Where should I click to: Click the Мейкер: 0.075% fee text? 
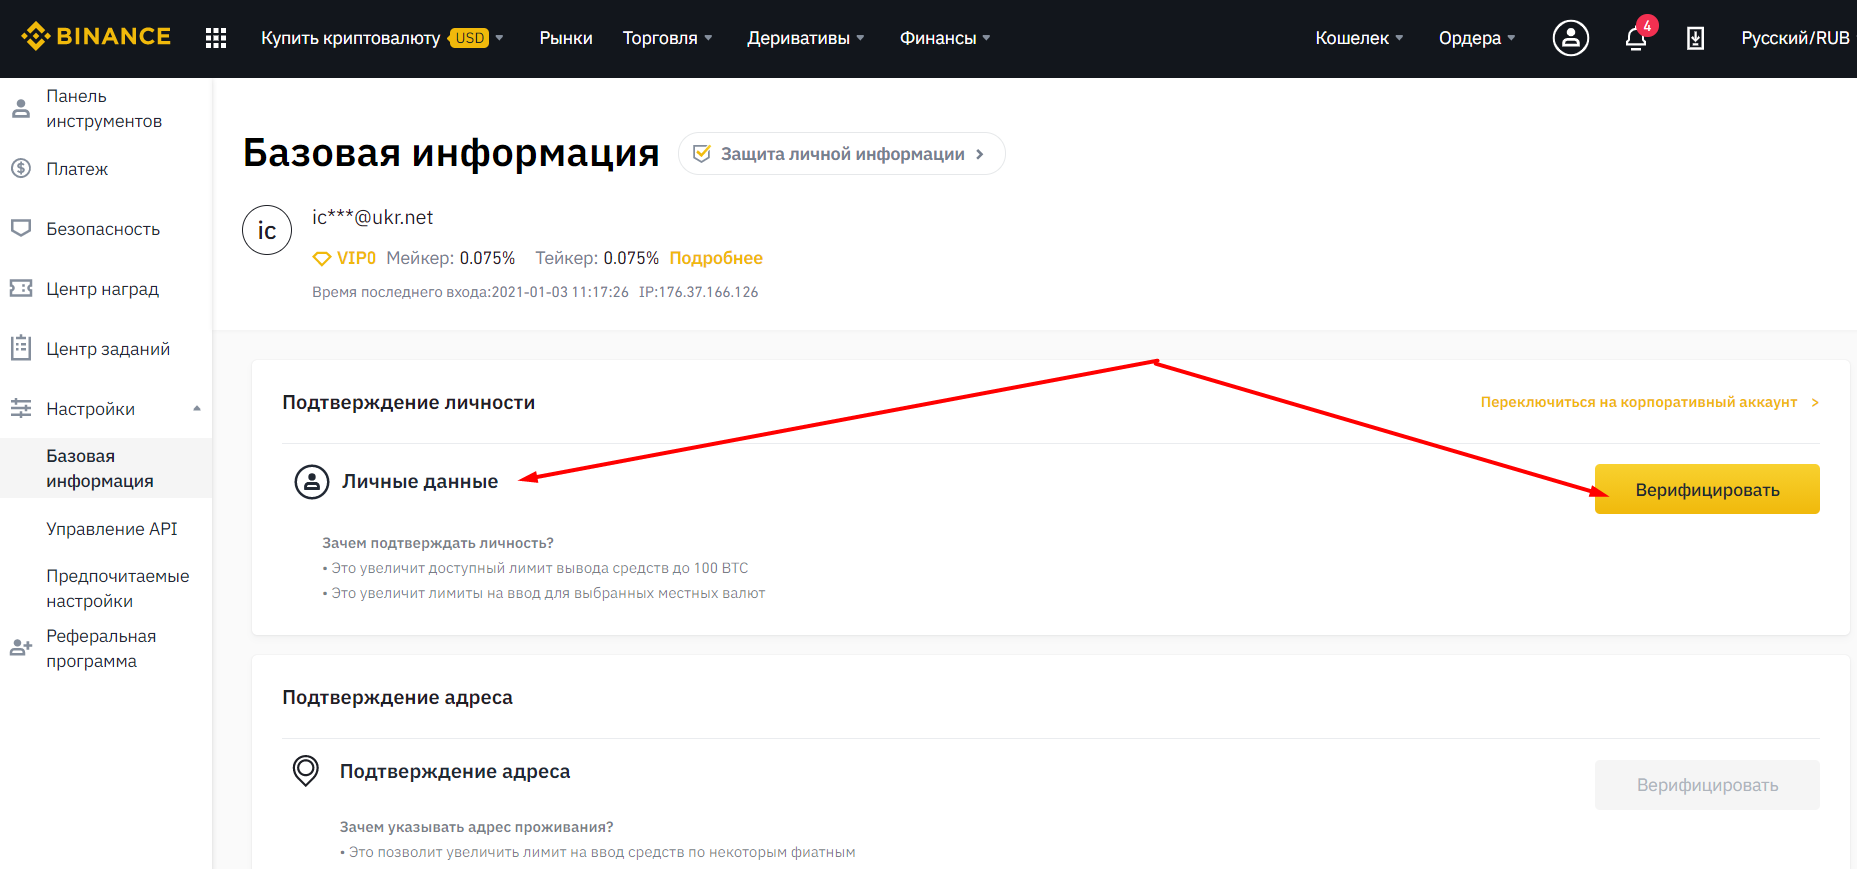(x=450, y=258)
